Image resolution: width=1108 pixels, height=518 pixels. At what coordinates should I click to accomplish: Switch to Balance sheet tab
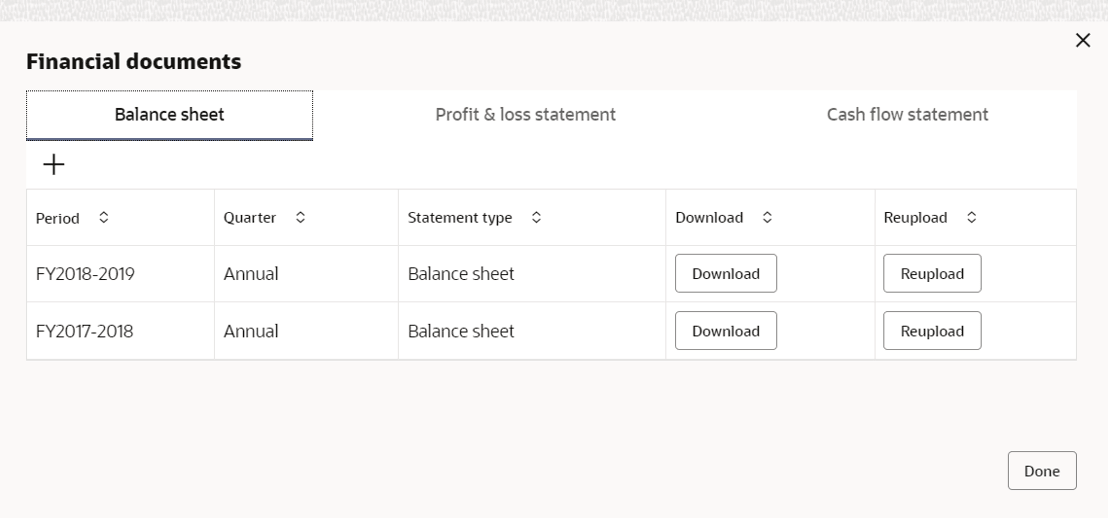click(x=170, y=115)
